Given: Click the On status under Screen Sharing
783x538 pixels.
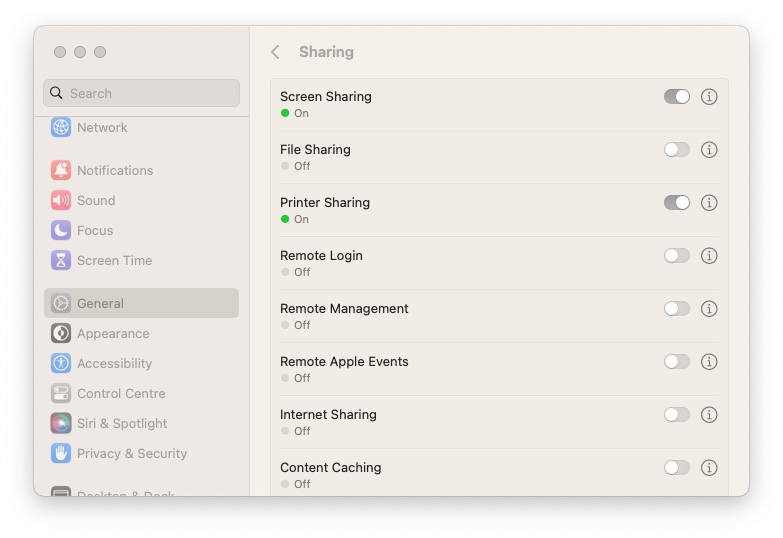Looking at the screenshot, I should coord(301,113).
